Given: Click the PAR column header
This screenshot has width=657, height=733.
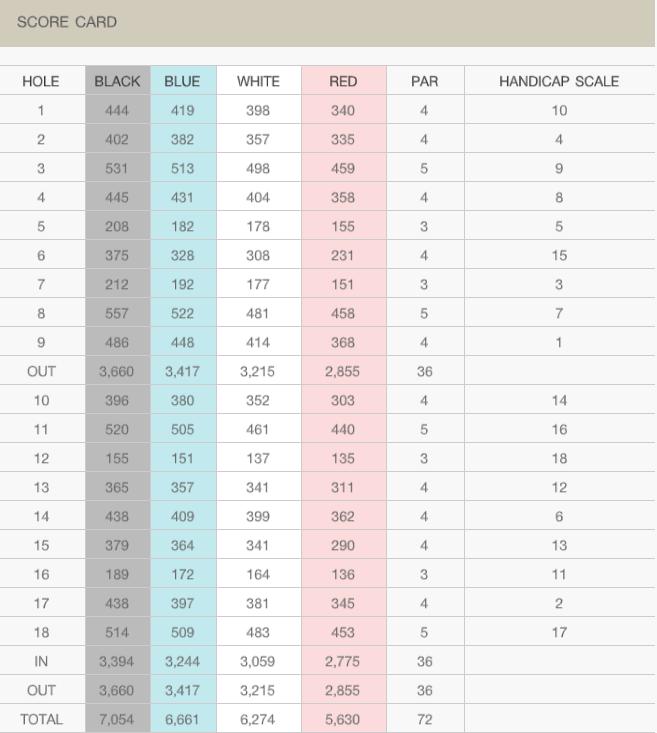Looking at the screenshot, I should click(425, 81).
